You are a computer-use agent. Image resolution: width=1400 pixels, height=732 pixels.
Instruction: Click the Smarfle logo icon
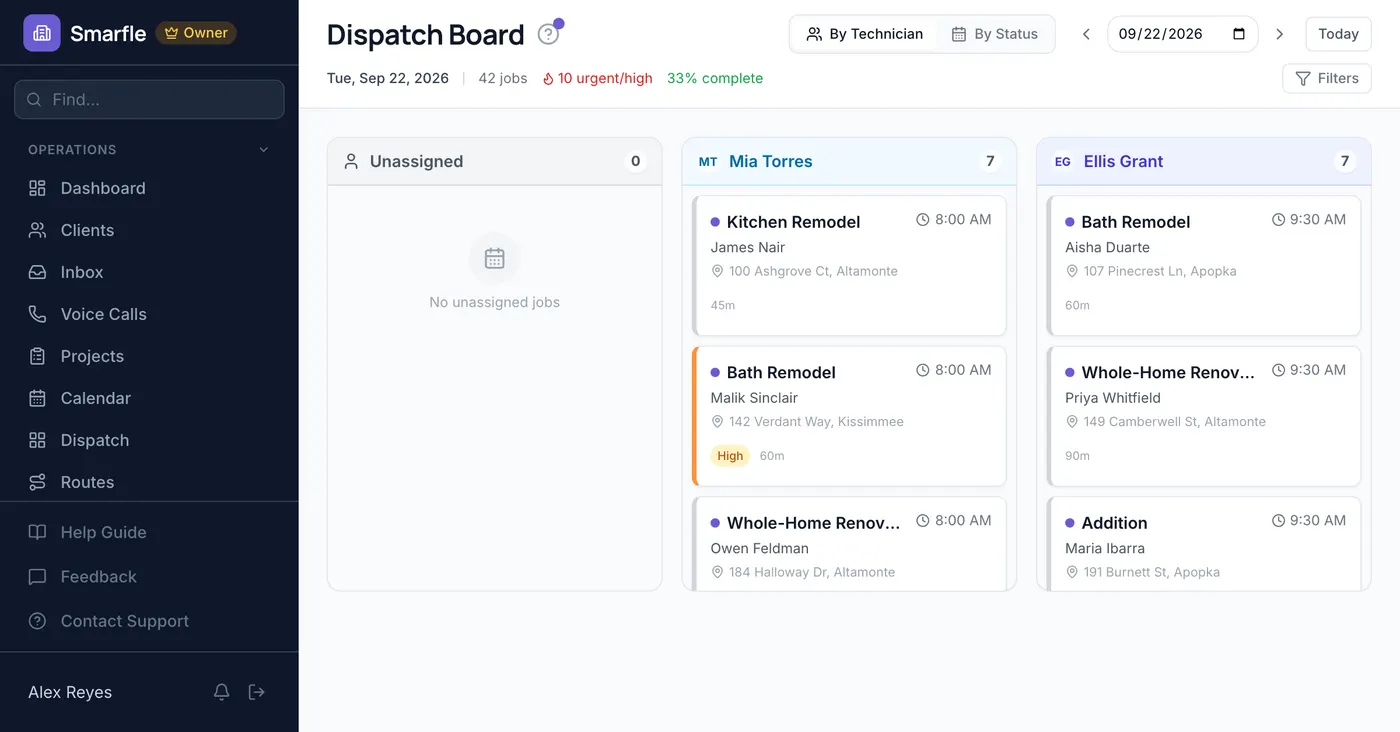pyautogui.click(x=42, y=33)
